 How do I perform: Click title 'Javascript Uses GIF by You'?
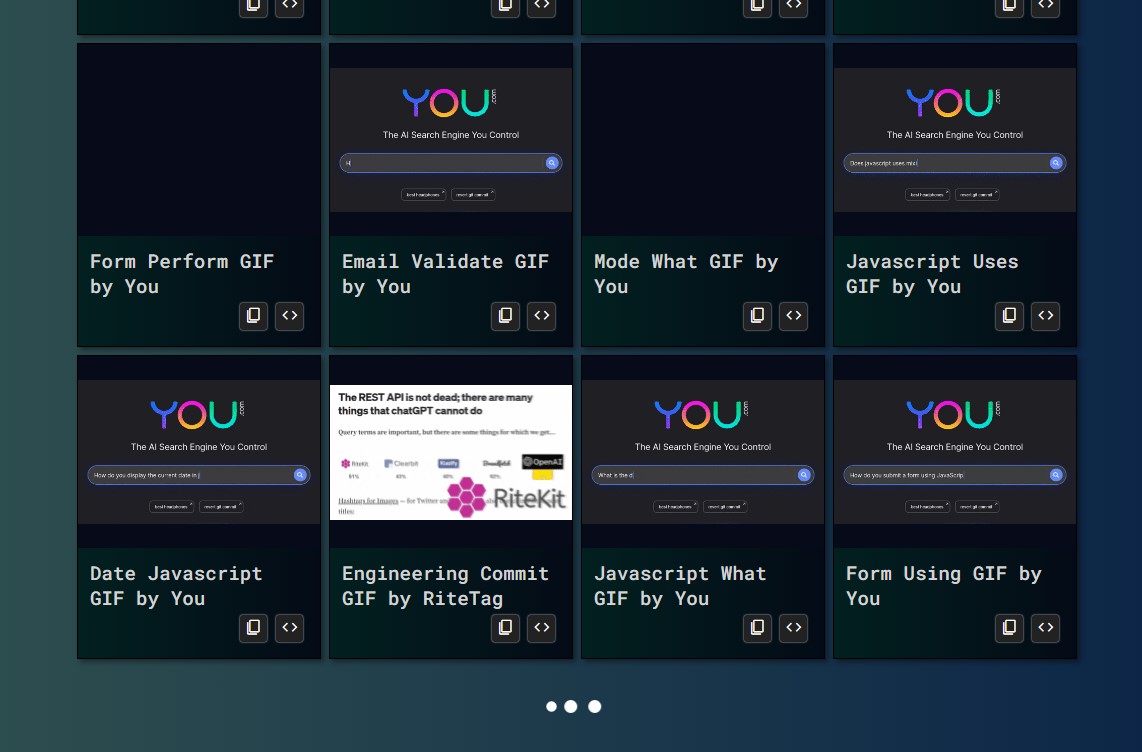[x=932, y=274]
